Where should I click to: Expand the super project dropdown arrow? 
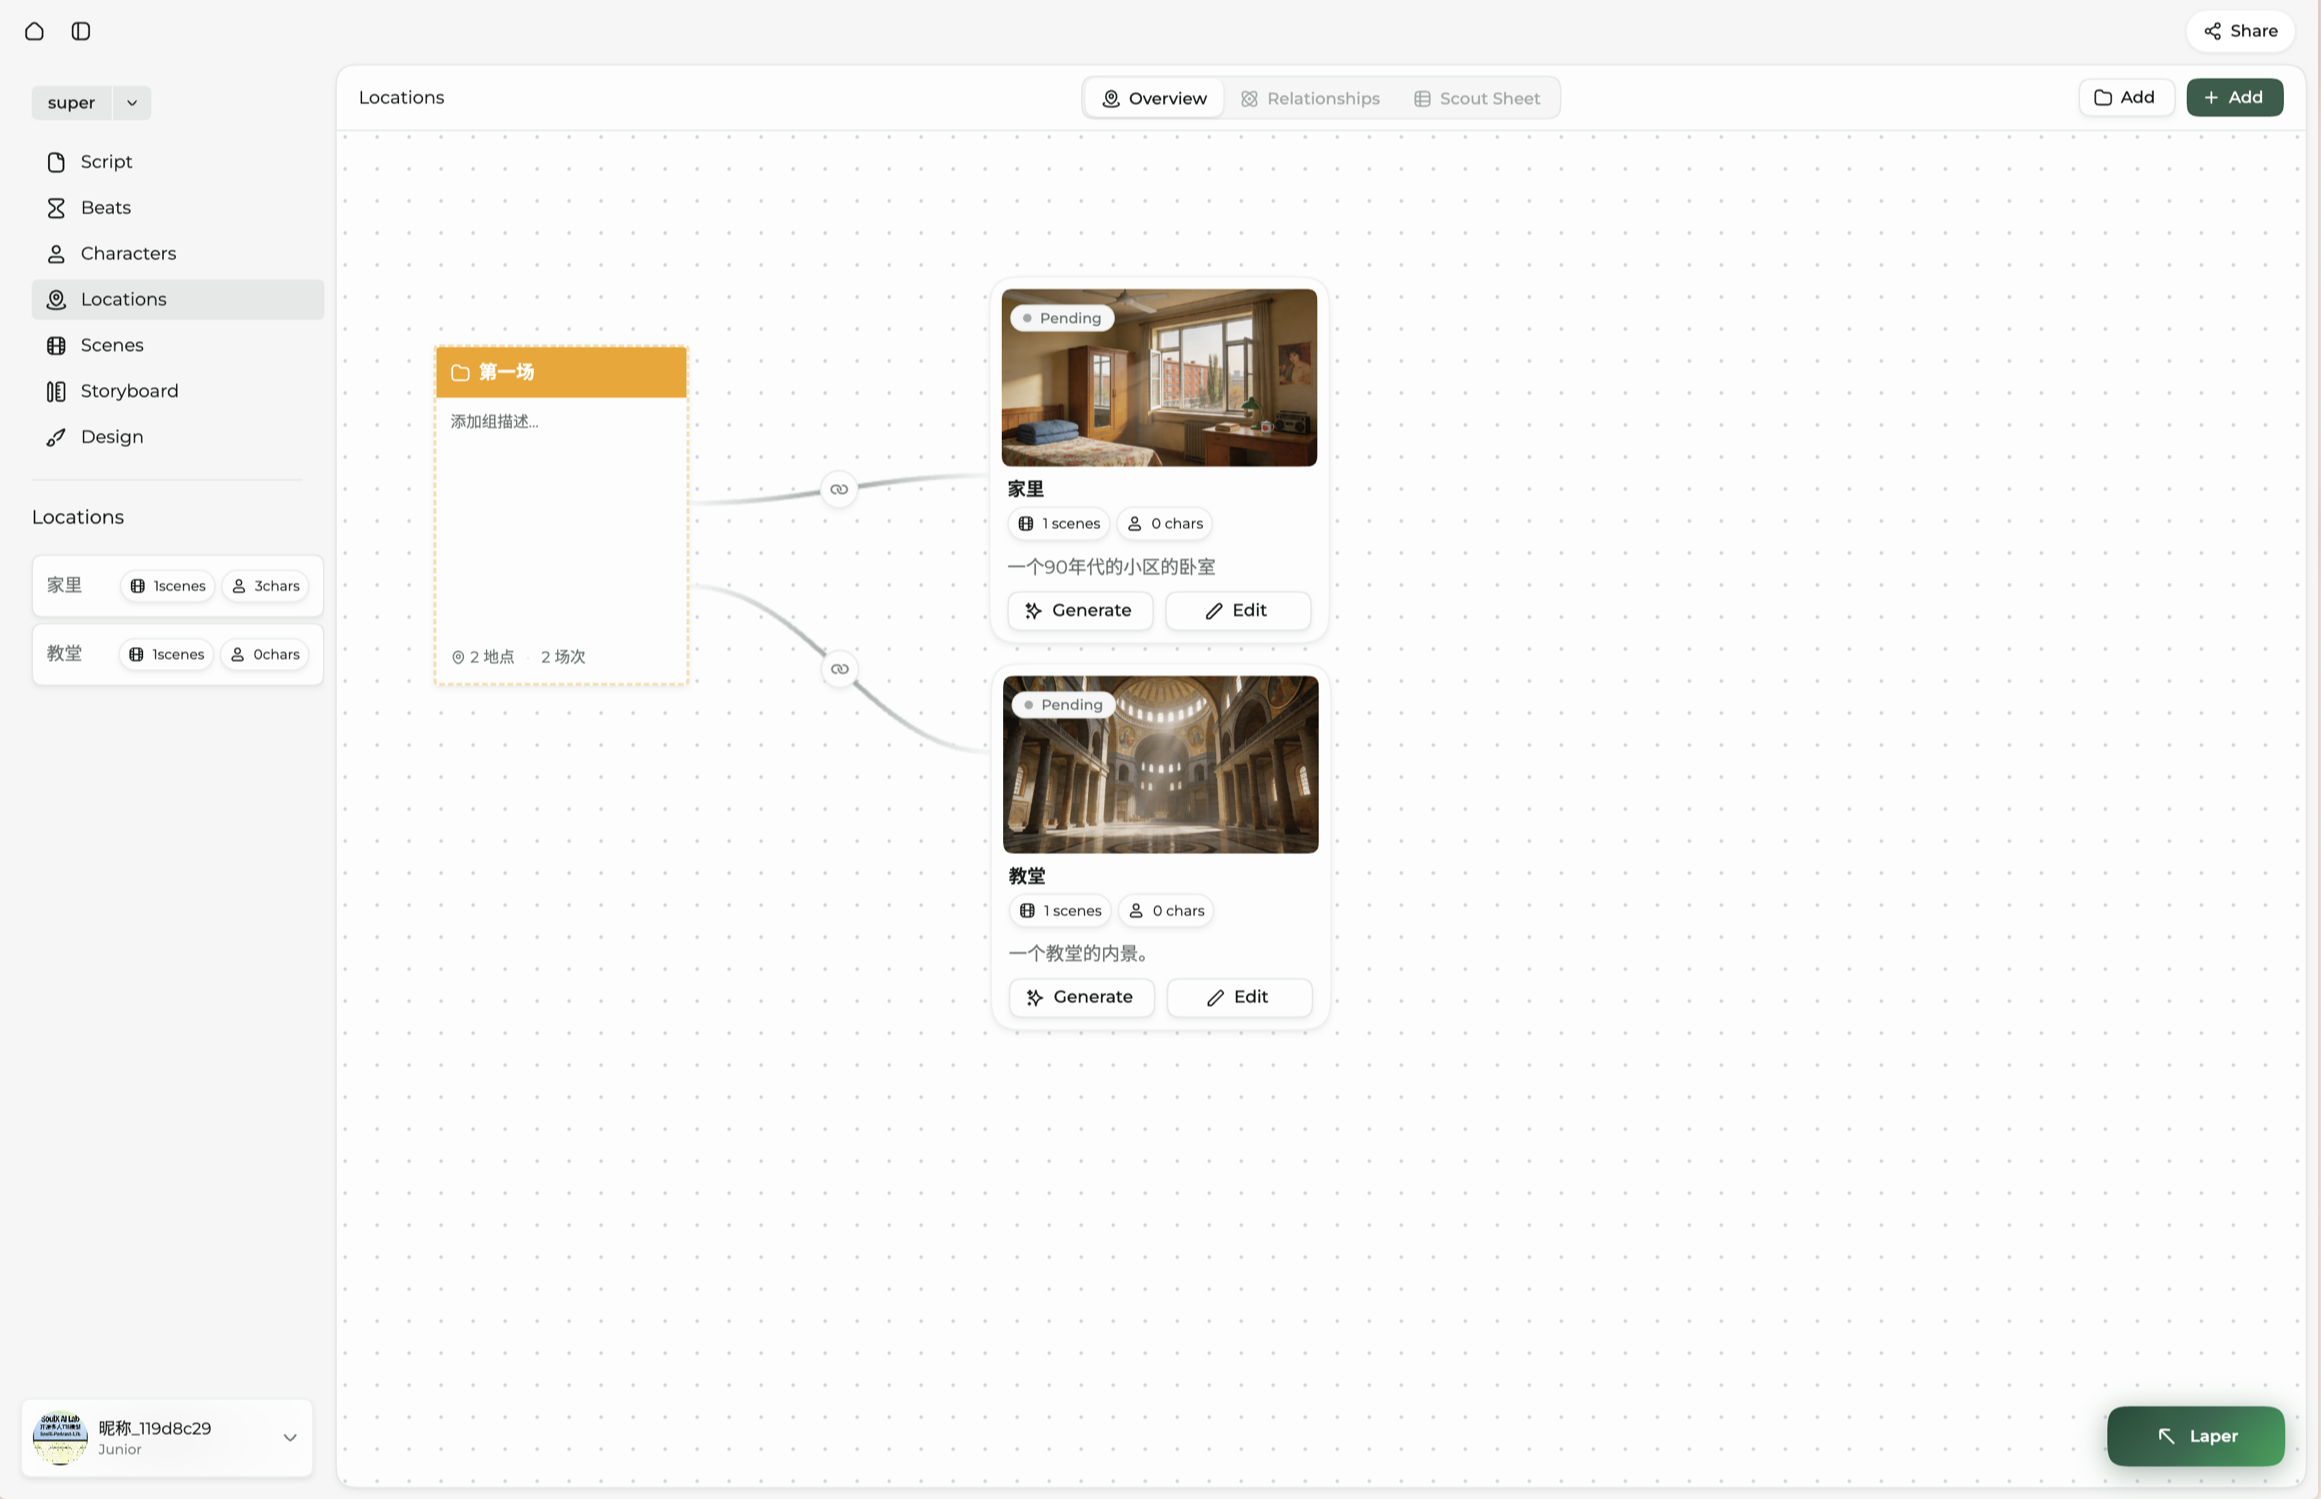tap(132, 103)
